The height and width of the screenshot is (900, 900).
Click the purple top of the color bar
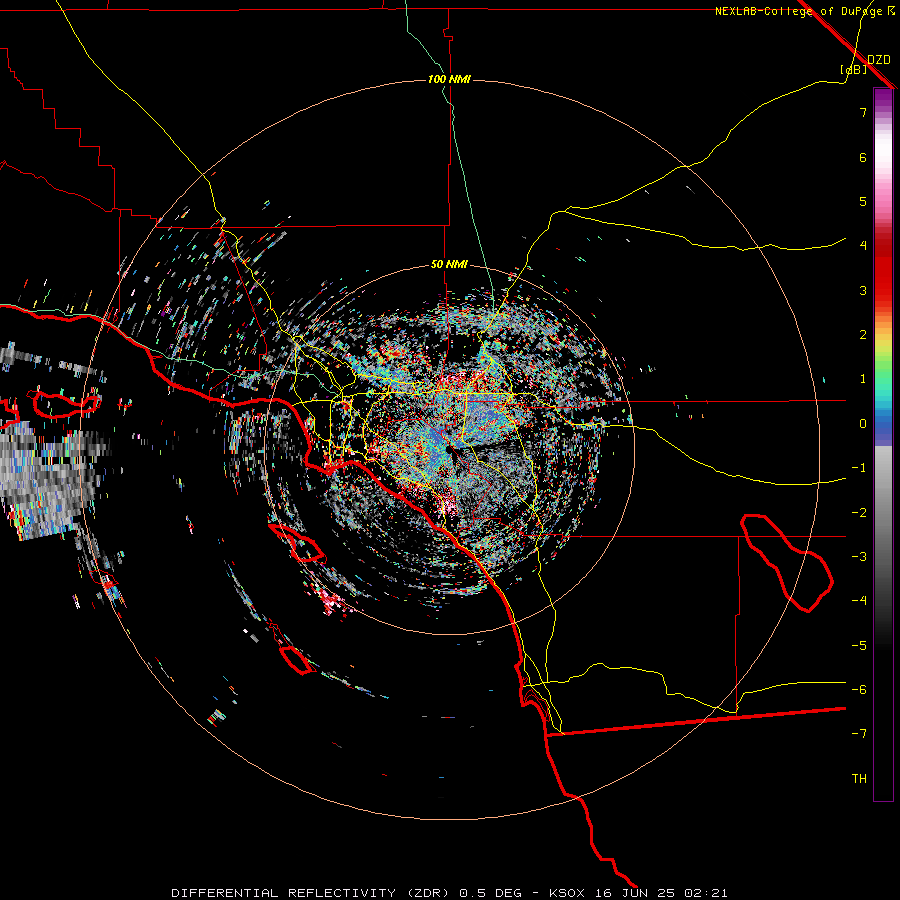(883, 98)
